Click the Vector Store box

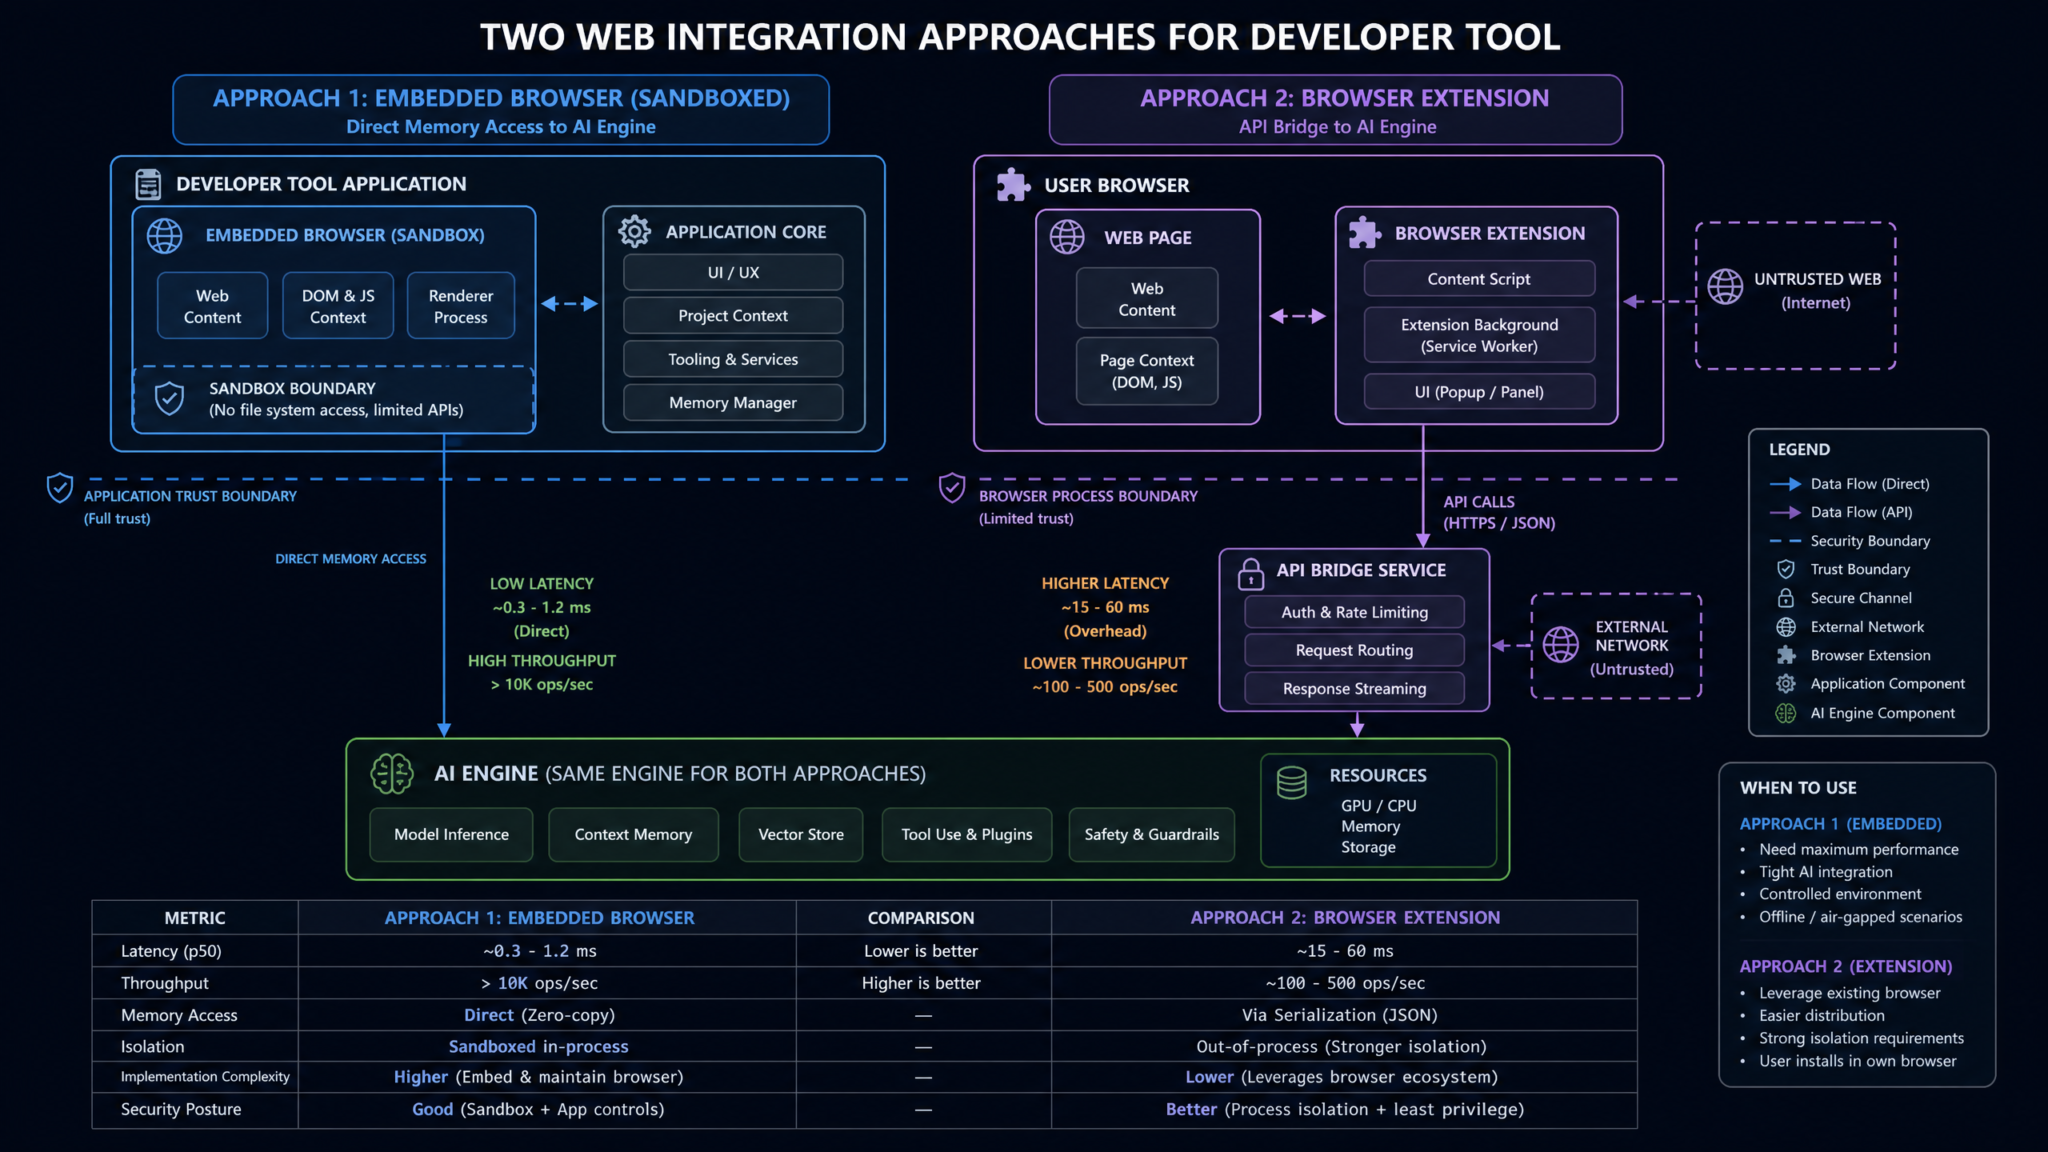click(801, 834)
